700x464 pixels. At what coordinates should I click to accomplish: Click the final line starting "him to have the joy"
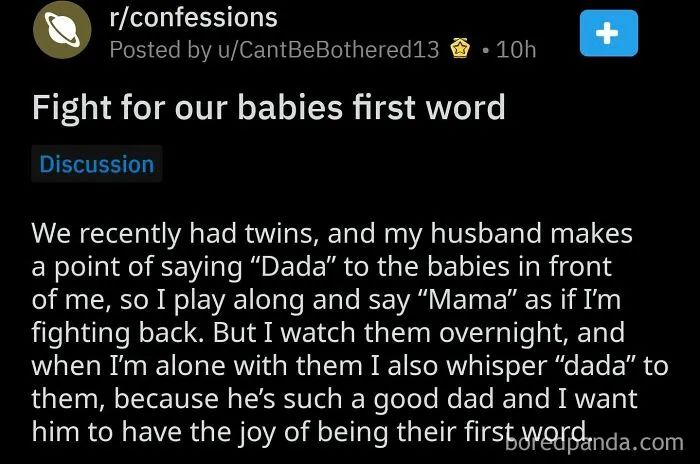click(x=311, y=432)
